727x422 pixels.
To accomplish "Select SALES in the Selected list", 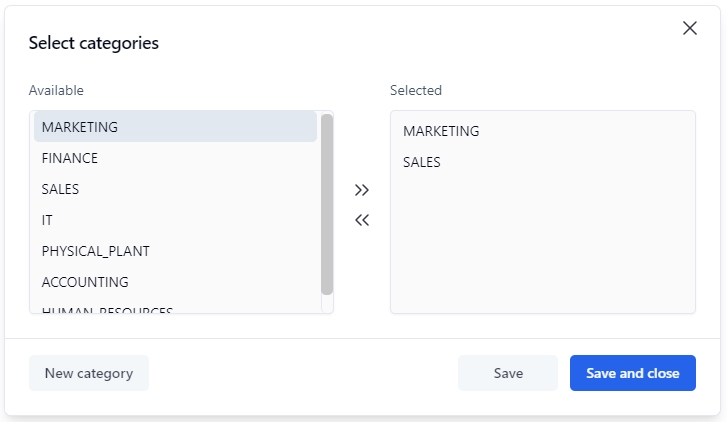I will pyautogui.click(x=422, y=162).
